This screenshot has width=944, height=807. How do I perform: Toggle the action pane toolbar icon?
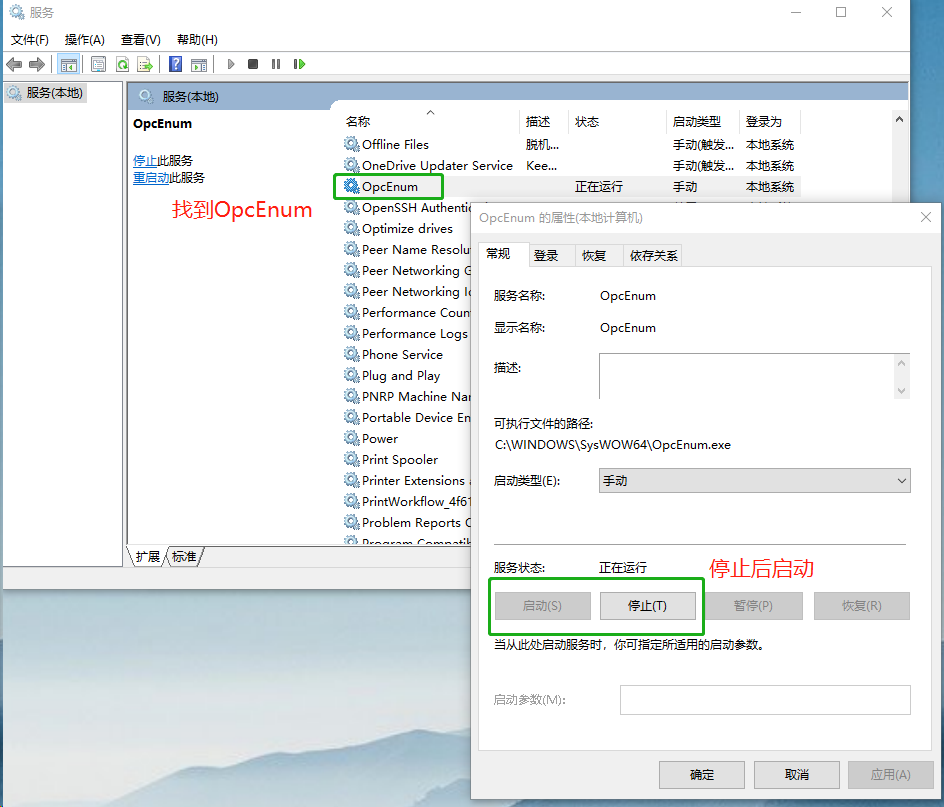tap(199, 64)
